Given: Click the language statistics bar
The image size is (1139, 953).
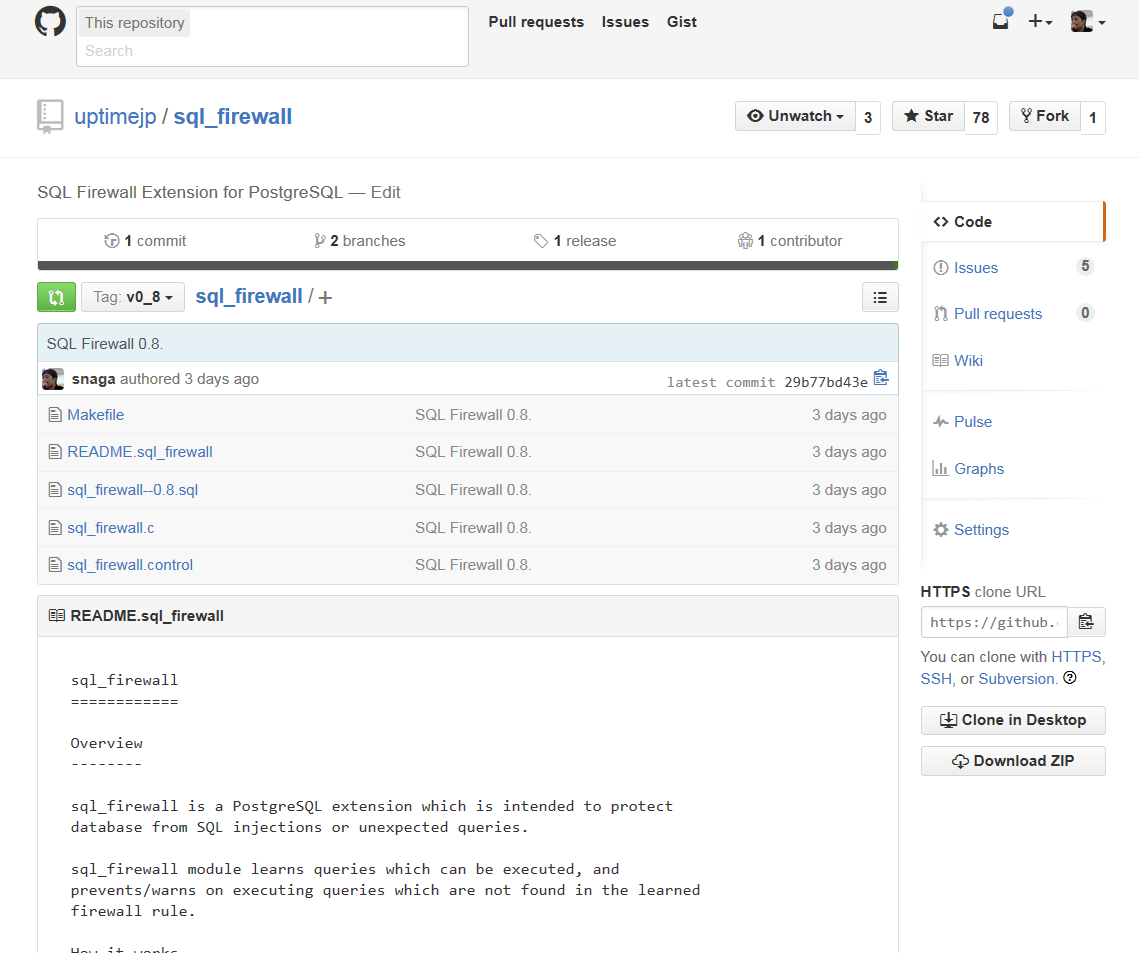Looking at the screenshot, I should click(x=468, y=266).
